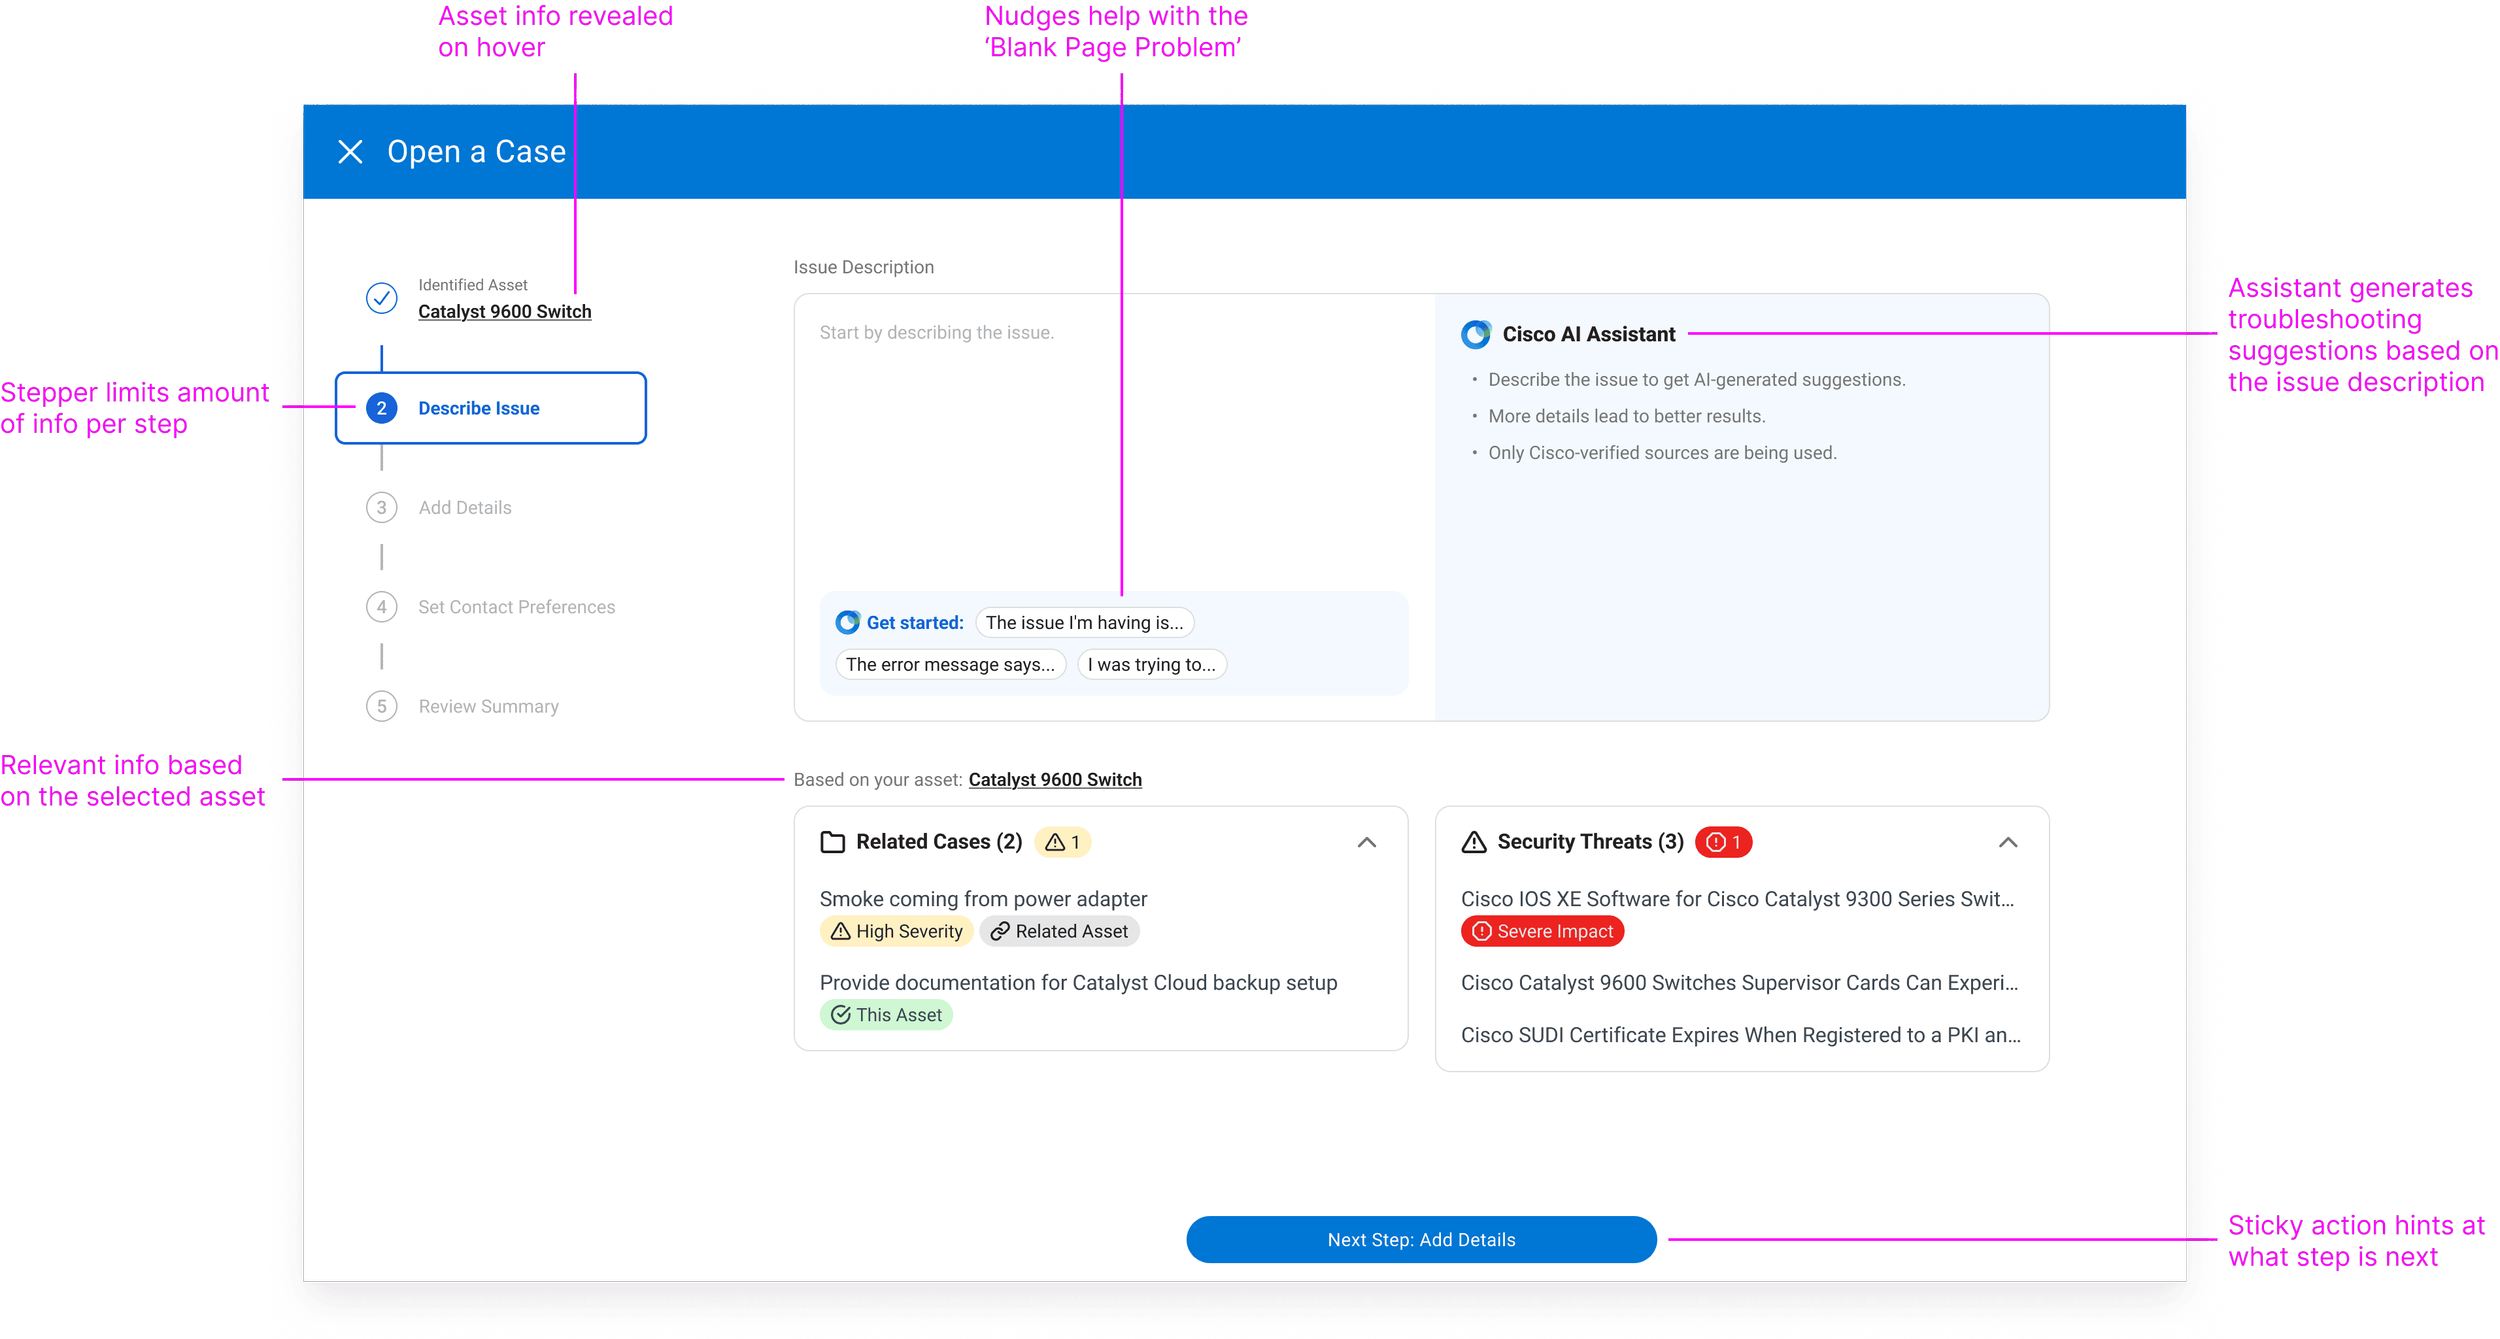This screenshot has height=1339, width=2500.
Task: Close the Open a Case dialog
Action: coord(350,152)
